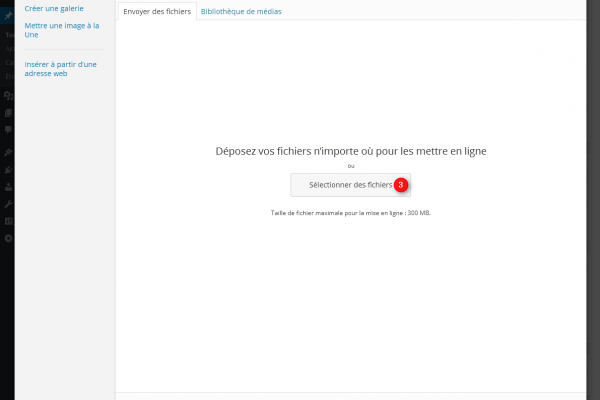Screen dimensions: 600x400
Task: Open Users icon in admin sidebar
Action: pos(8,186)
